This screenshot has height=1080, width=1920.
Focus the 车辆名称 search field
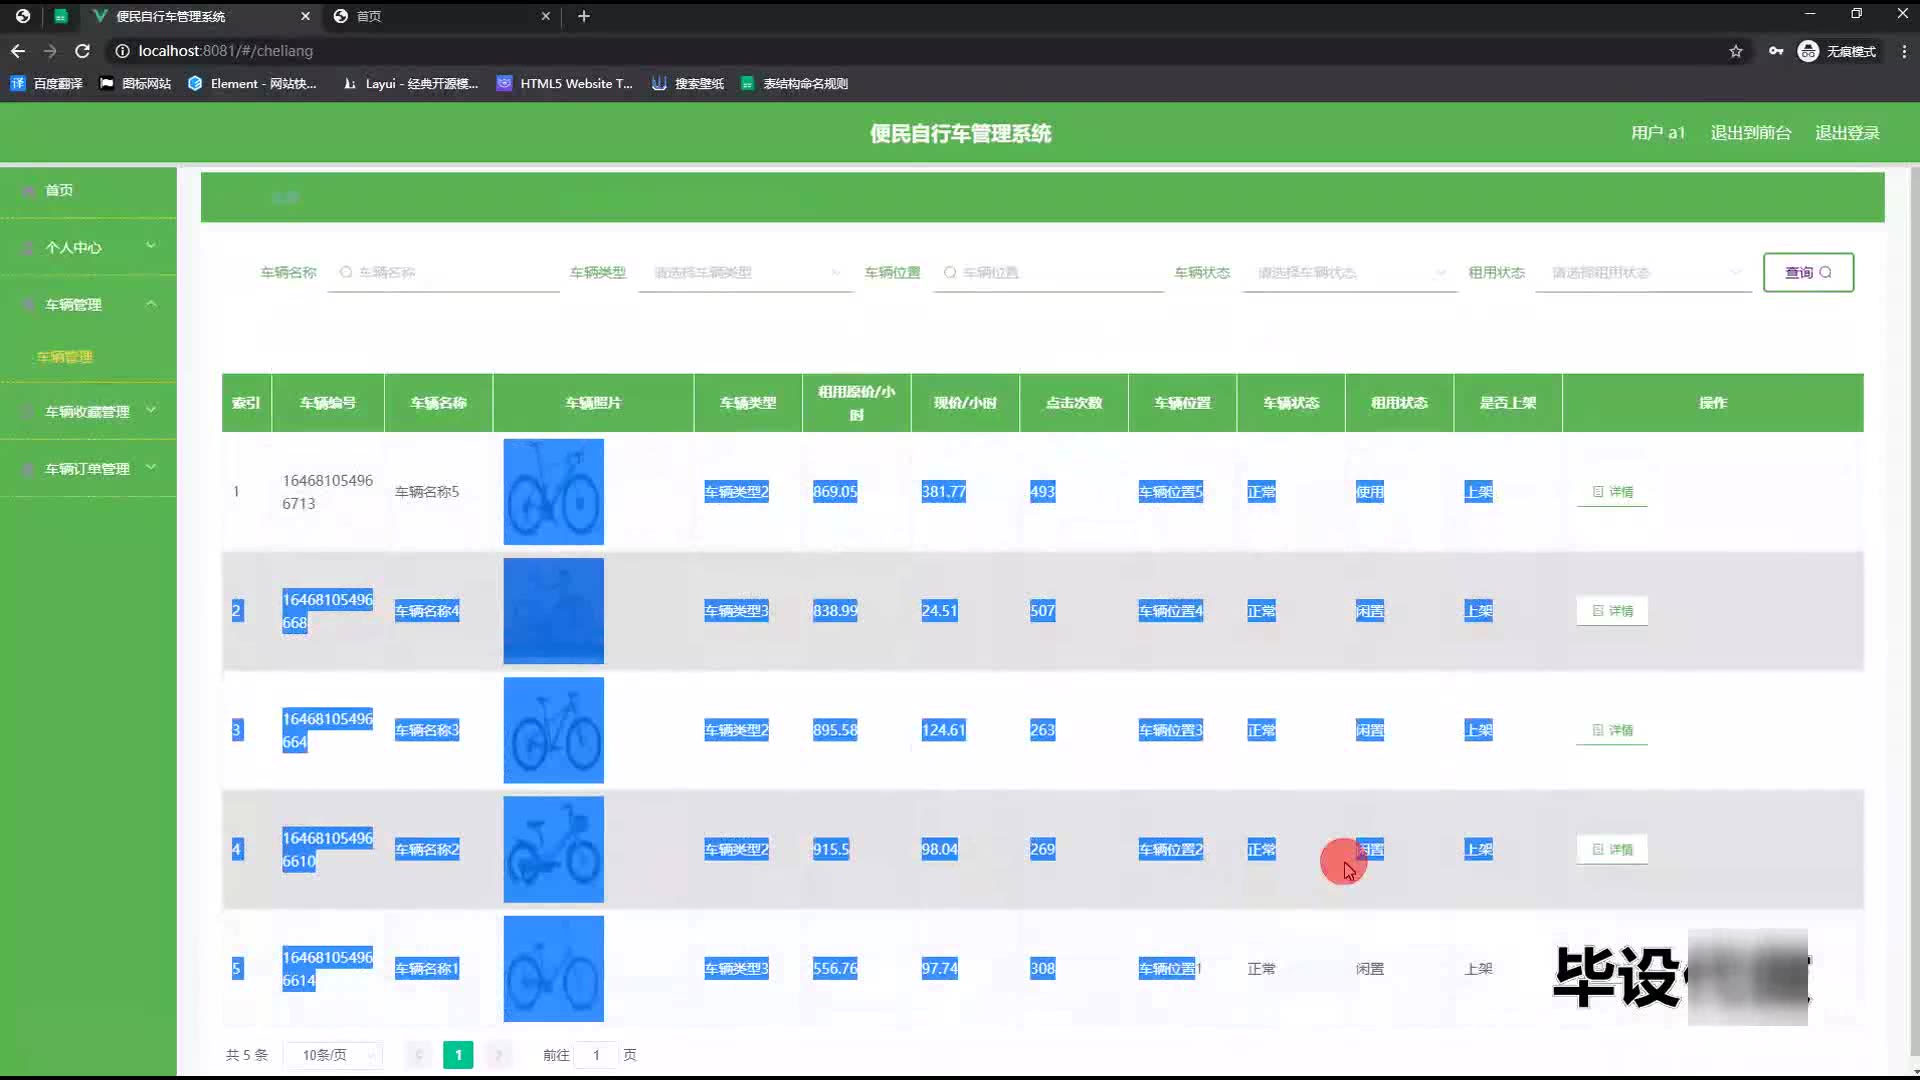pyautogui.click(x=445, y=272)
